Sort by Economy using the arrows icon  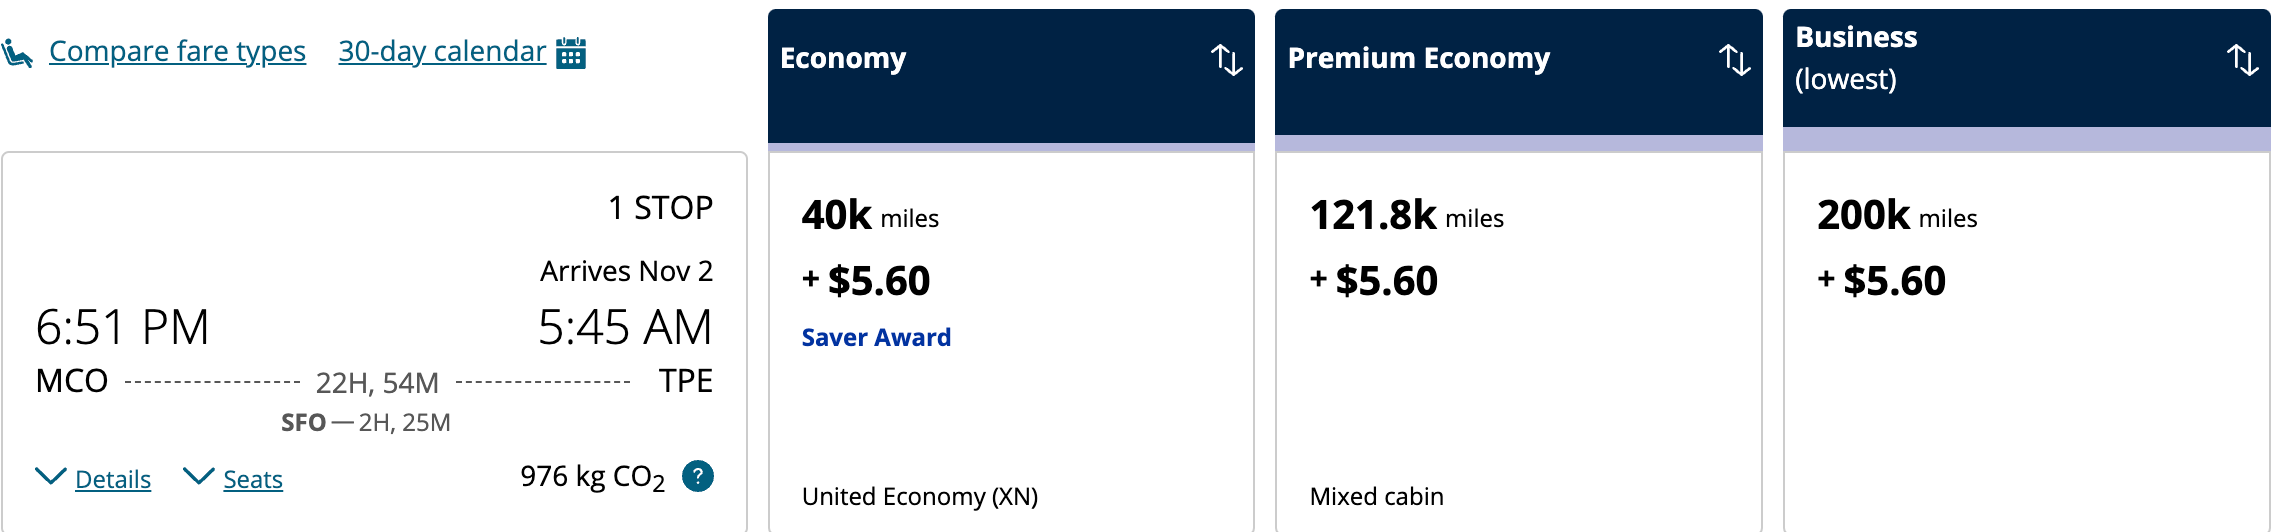(x=1227, y=60)
